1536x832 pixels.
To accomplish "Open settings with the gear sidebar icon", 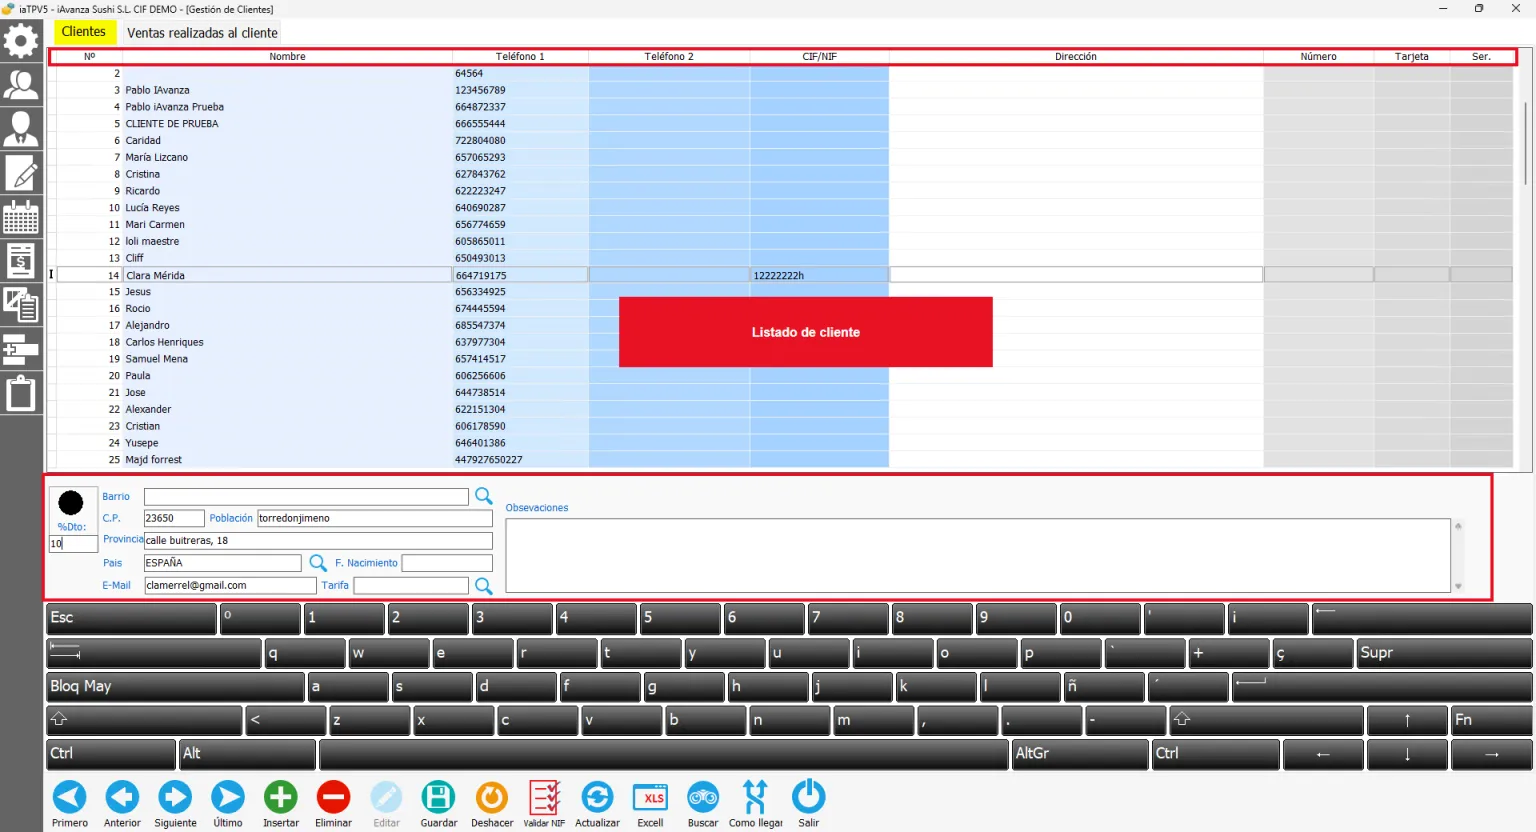I will (21, 41).
